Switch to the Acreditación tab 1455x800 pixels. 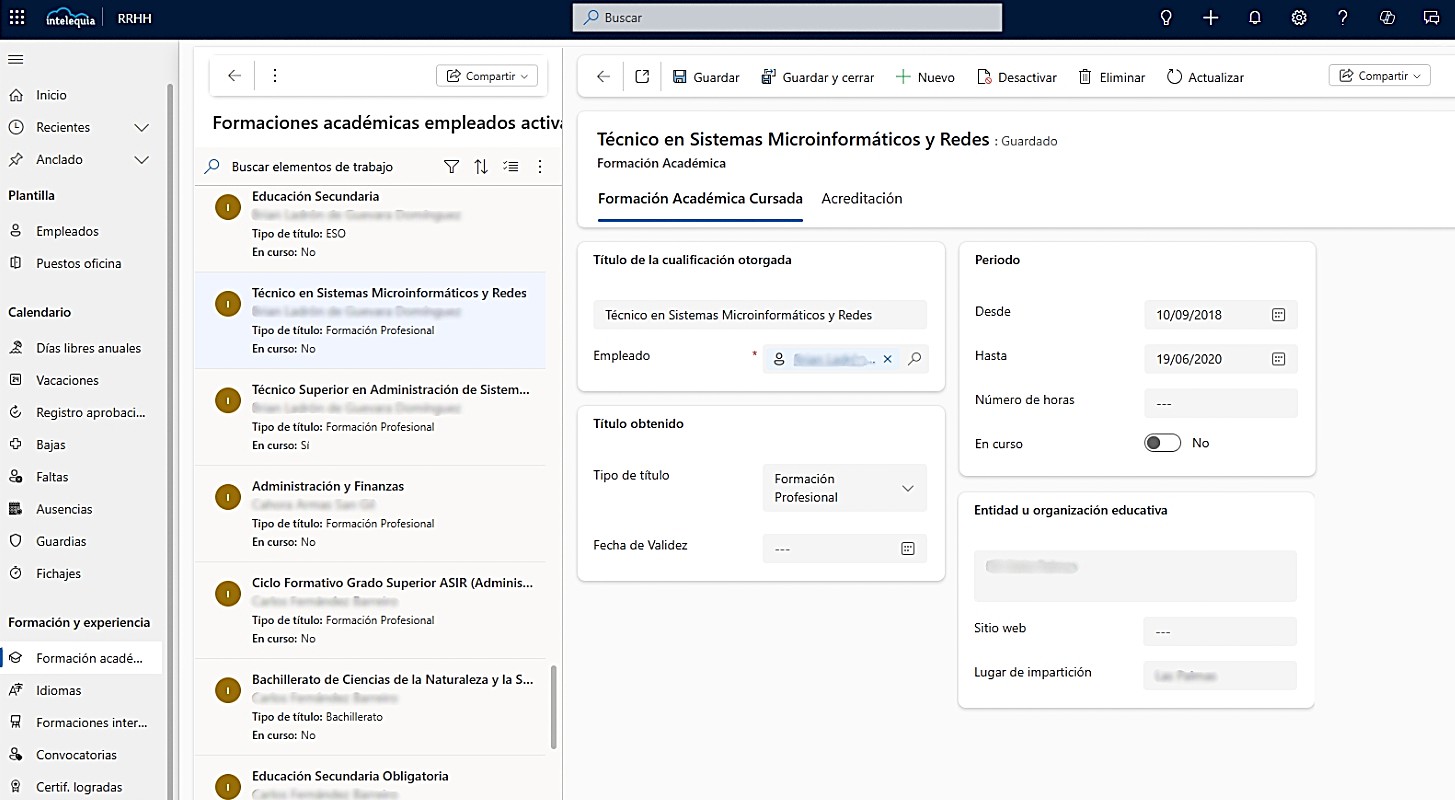click(x=861, y=198)
